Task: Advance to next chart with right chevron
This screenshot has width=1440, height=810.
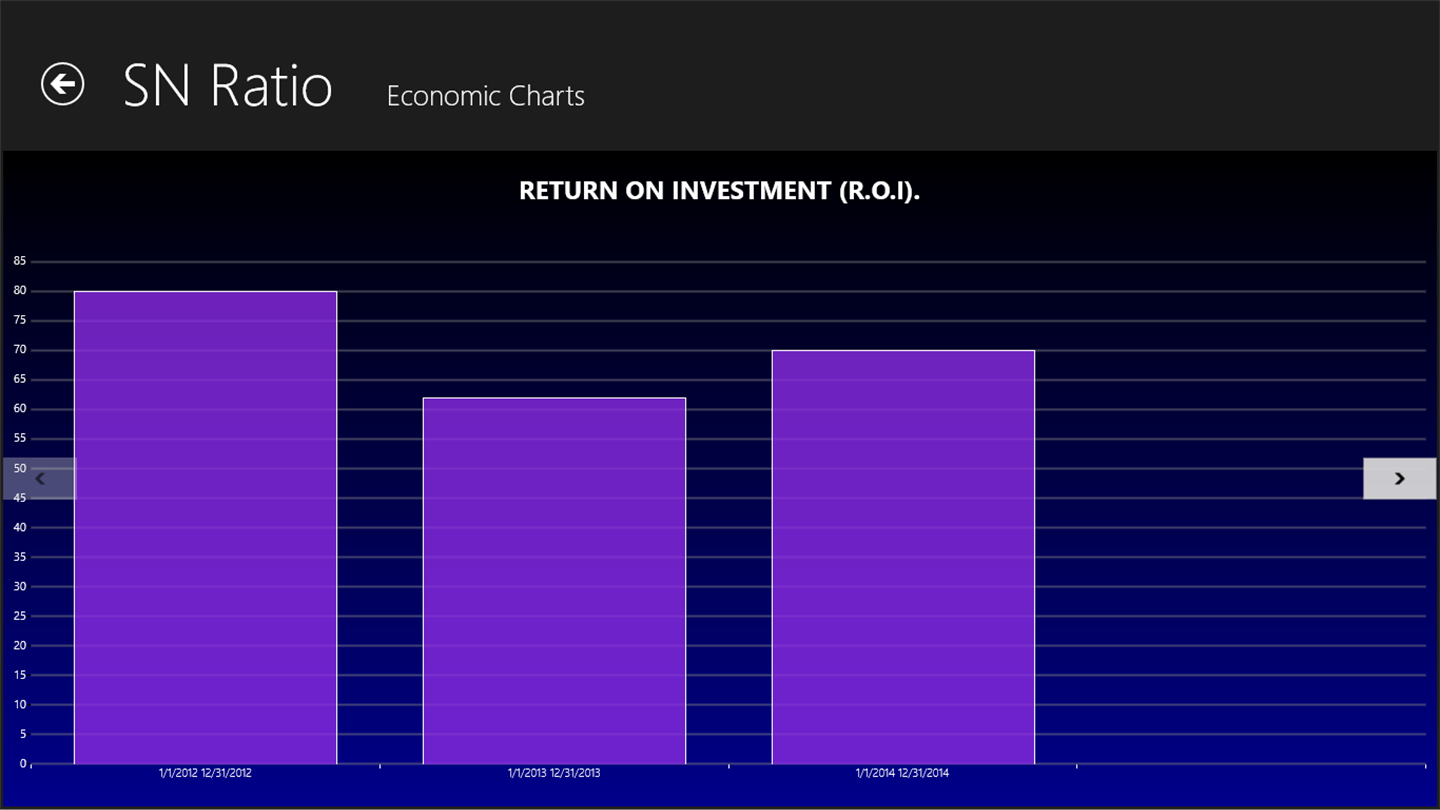Action: tap(1399, 479)
